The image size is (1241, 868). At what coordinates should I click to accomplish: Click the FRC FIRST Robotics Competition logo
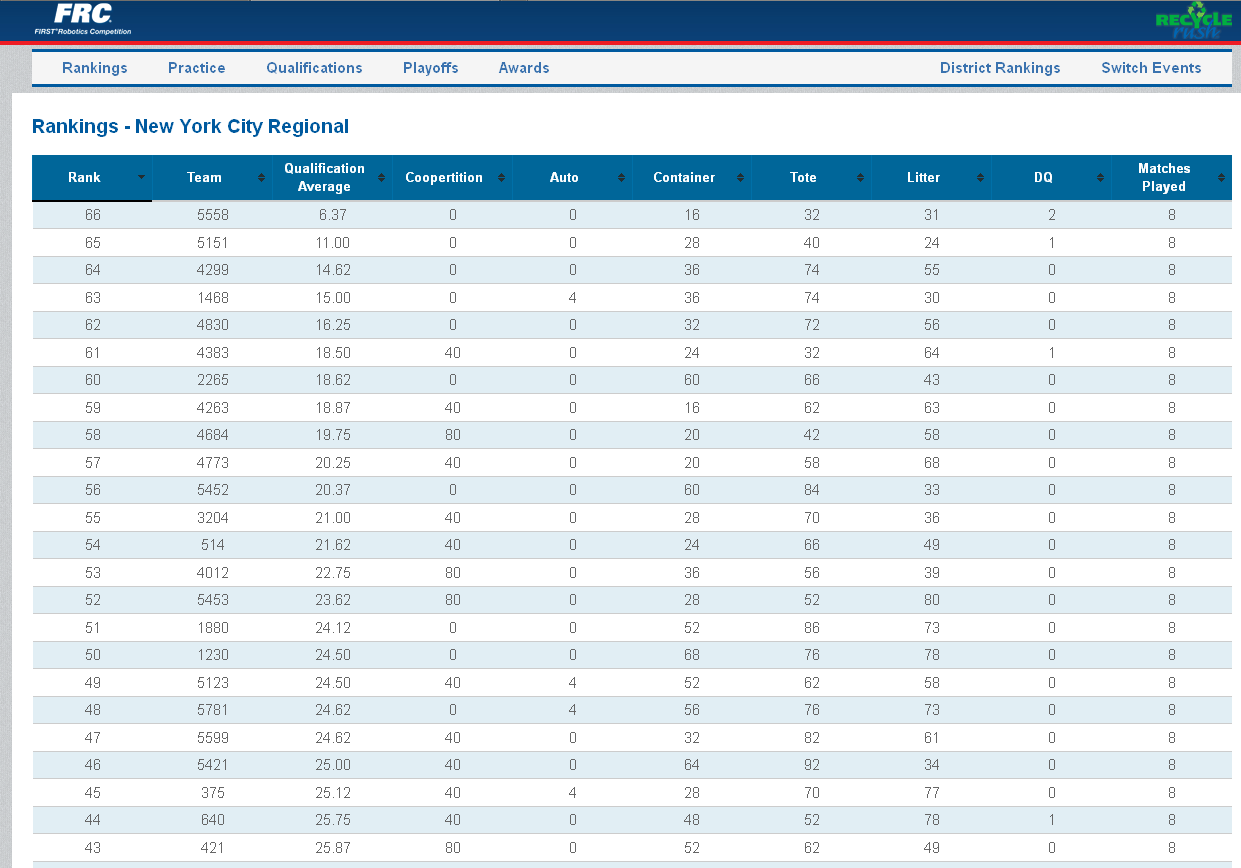pos(82,19)
